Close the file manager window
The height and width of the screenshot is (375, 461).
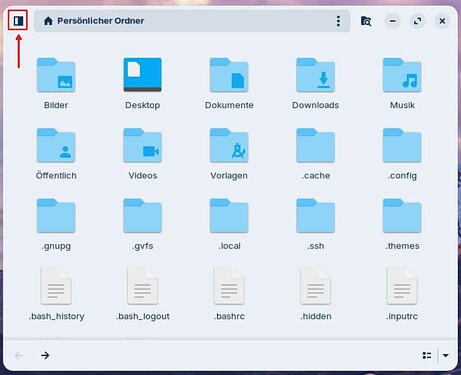pyautogui.click(x=442, y=21)
